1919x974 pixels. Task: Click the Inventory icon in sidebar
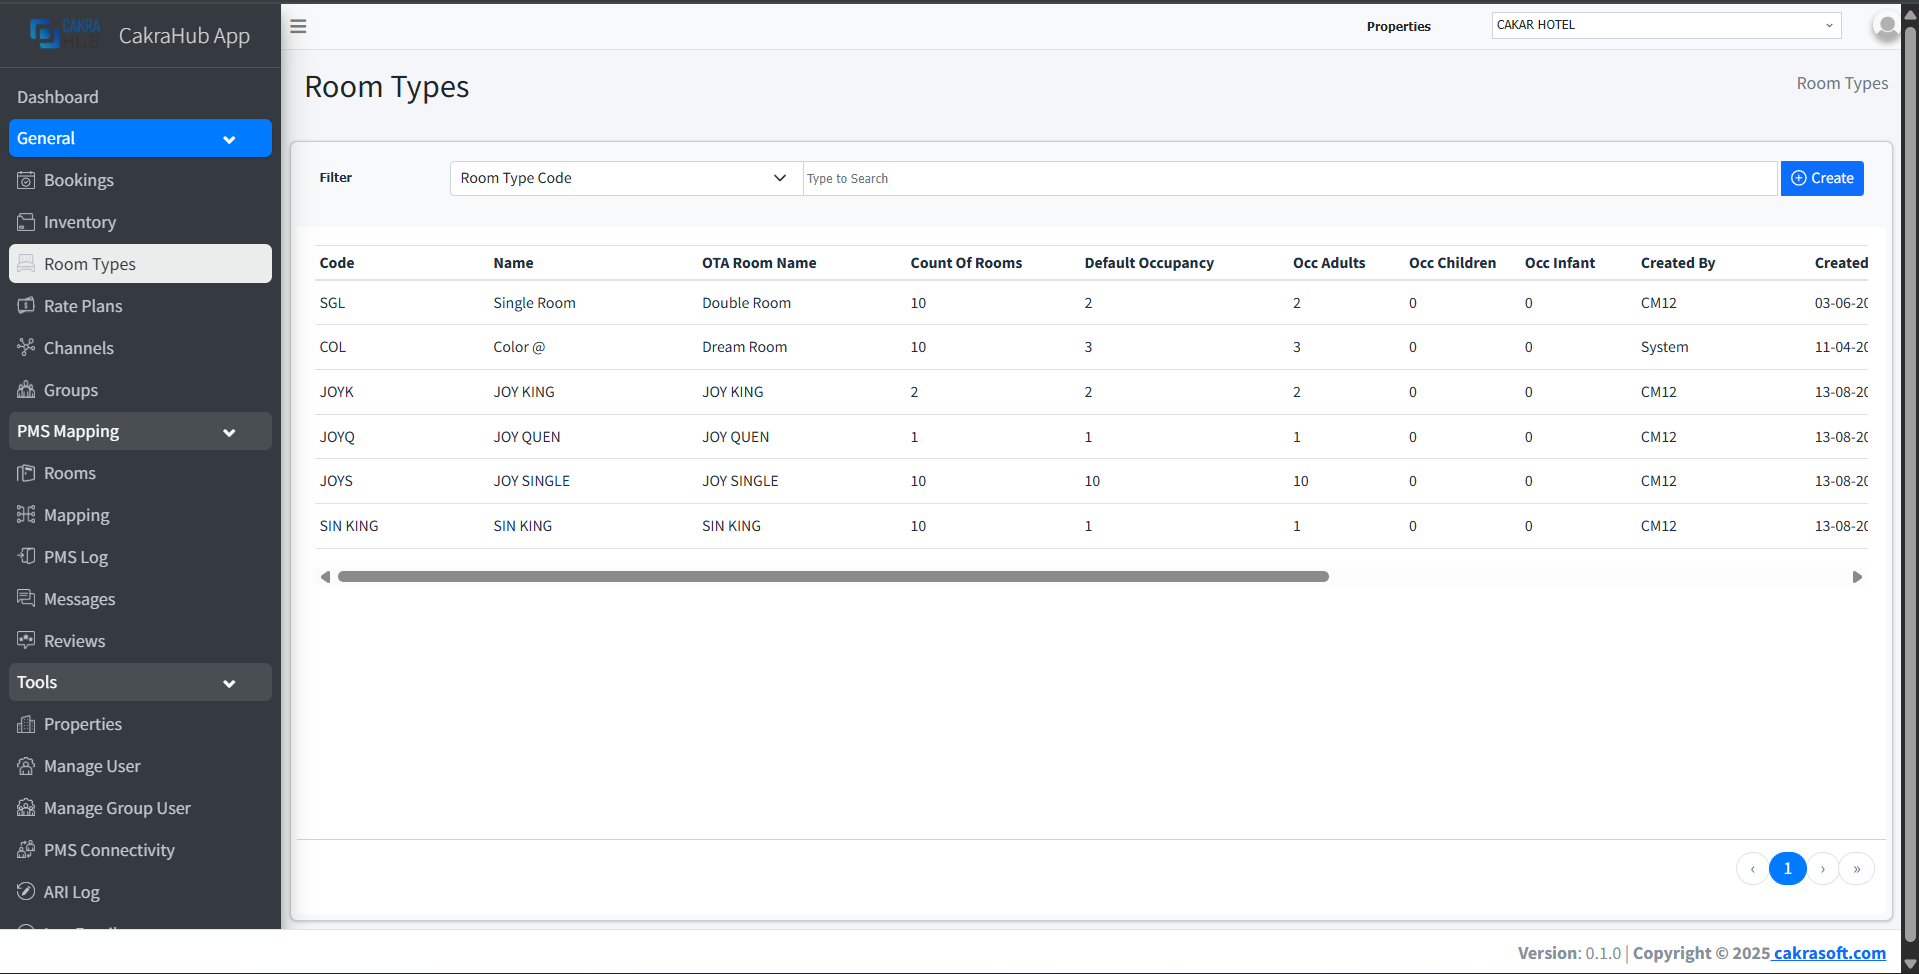26,222
